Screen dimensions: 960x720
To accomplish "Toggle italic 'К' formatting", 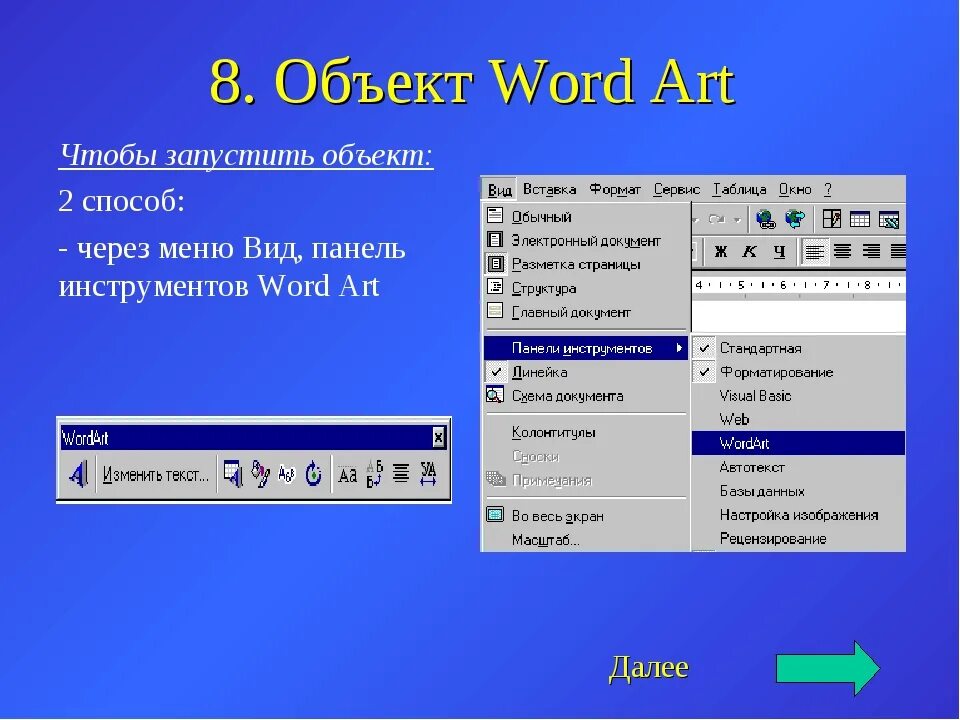I will 749,251.
